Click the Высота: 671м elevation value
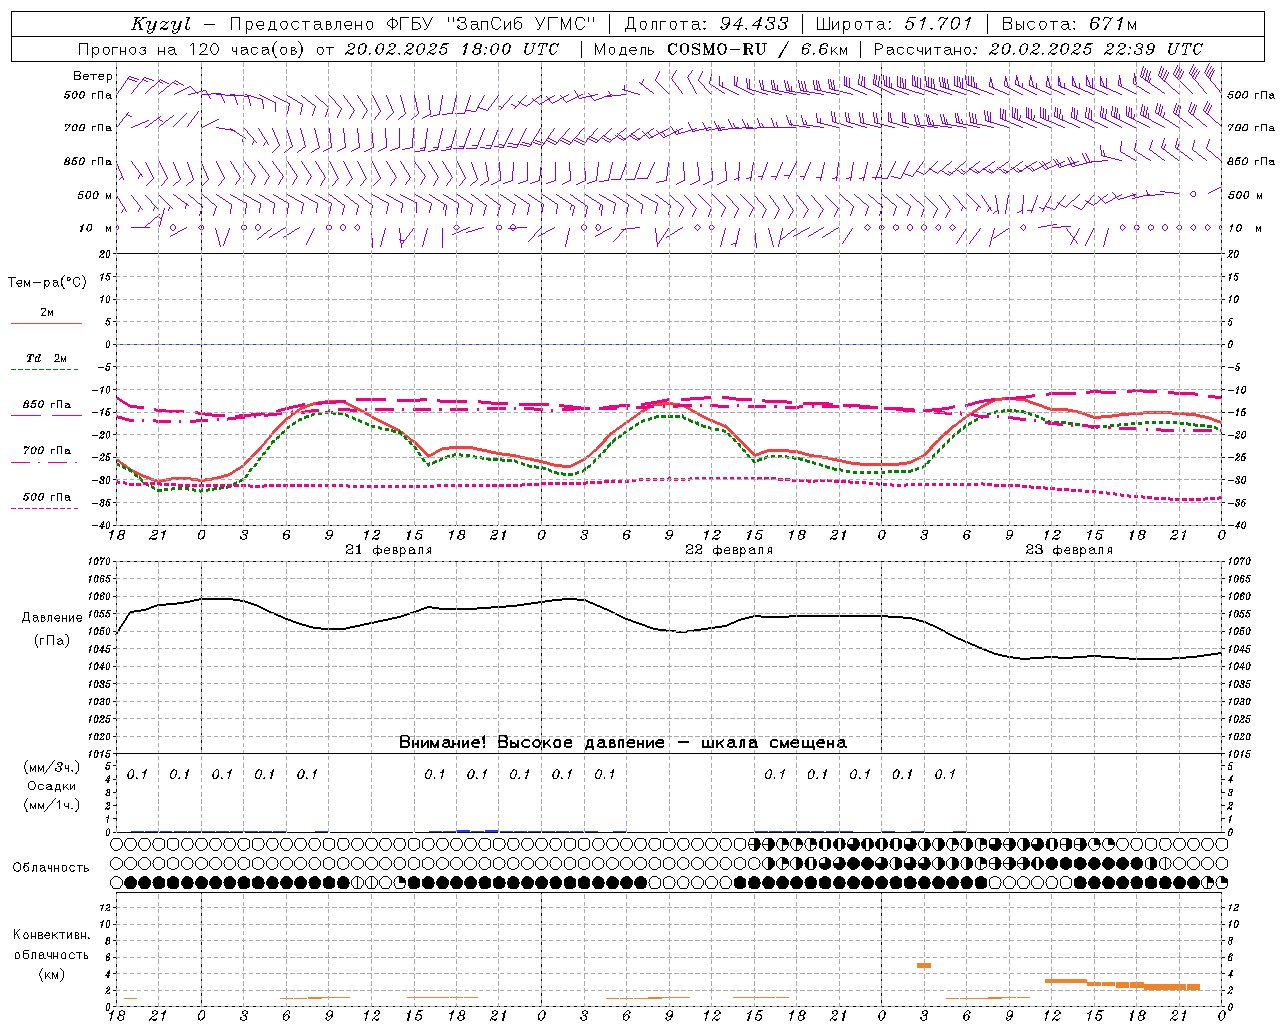1280x1024 pixels. [1069, 24]
